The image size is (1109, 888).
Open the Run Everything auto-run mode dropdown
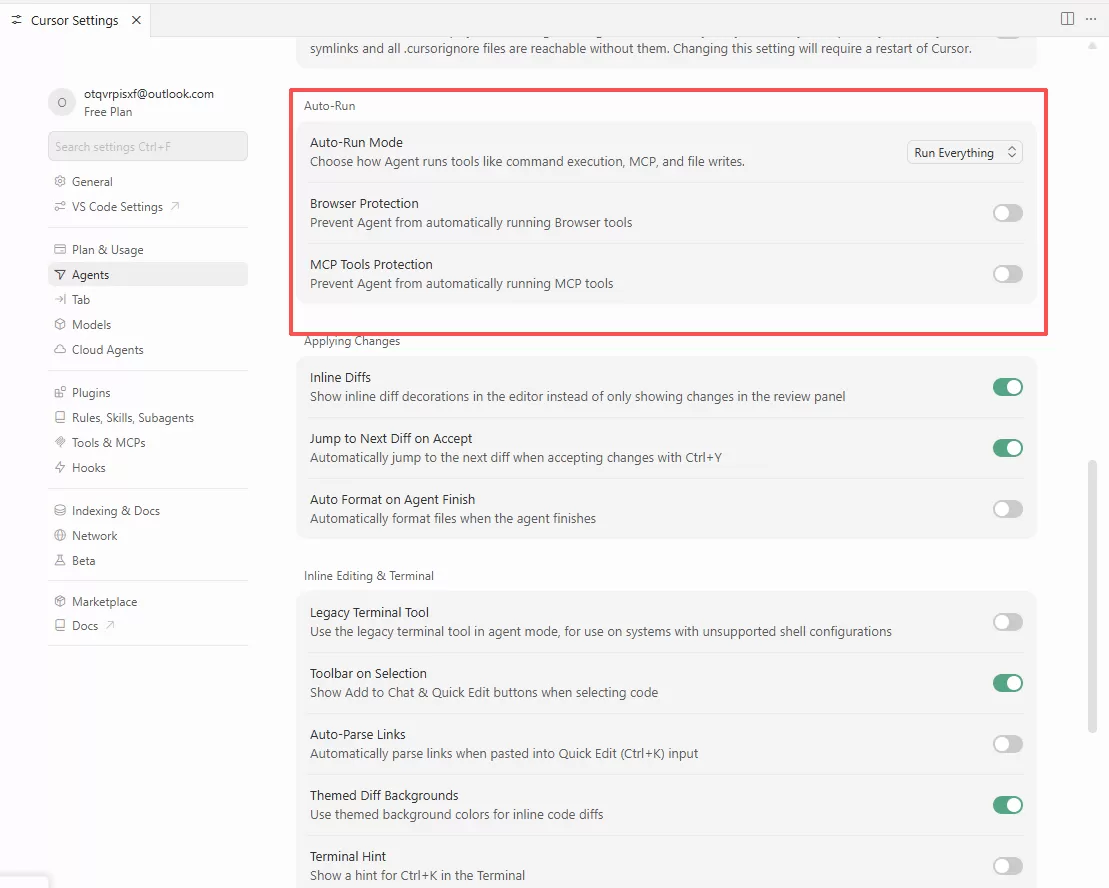[965, 153]
